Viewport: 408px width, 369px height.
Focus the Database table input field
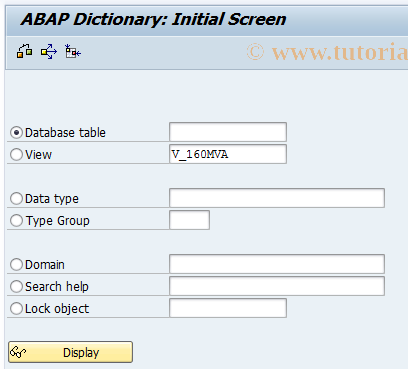point(228,132)
